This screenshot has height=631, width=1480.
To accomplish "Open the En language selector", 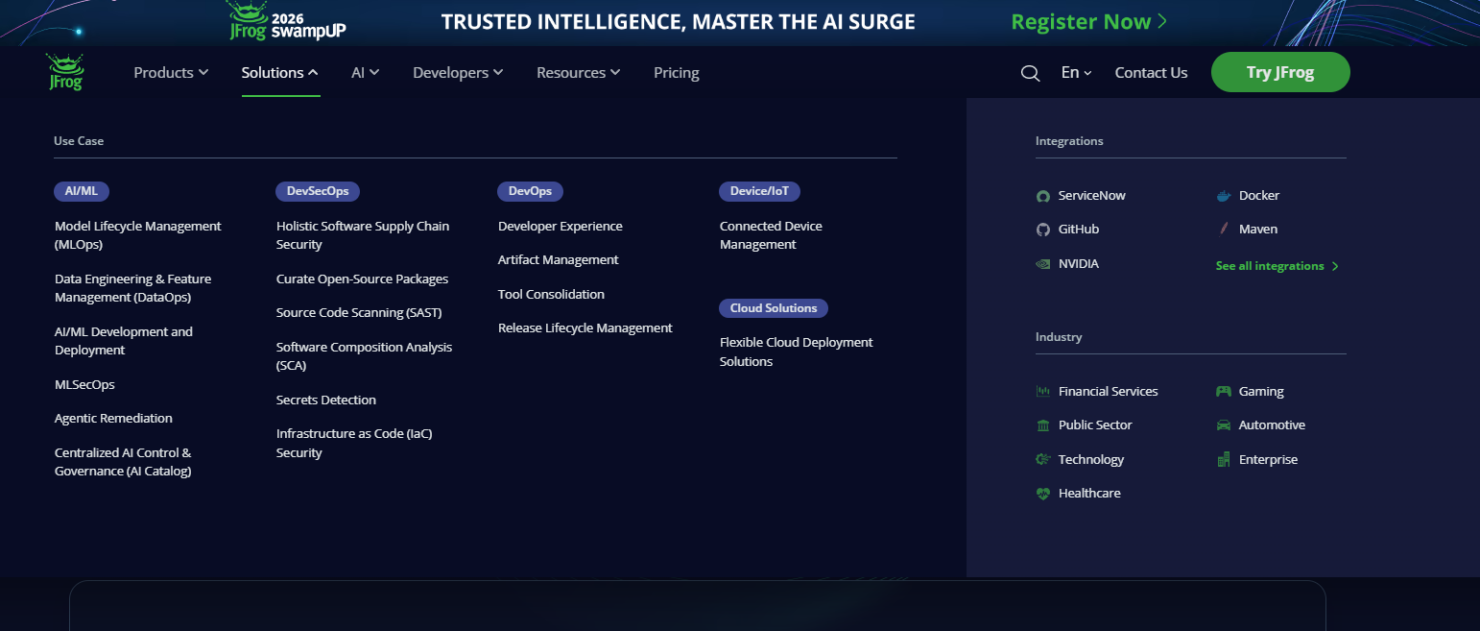I will [1076, 73].
